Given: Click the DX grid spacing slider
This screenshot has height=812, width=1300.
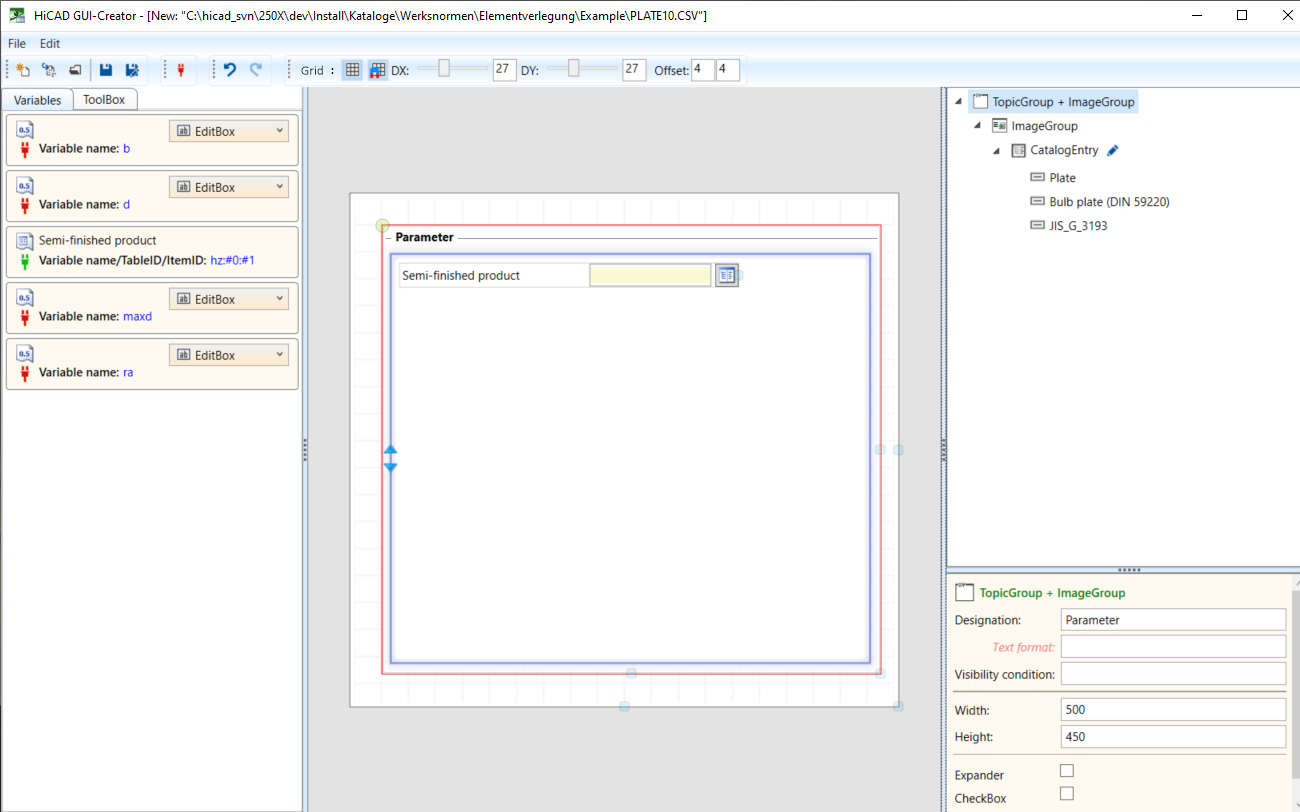Looking at the screenshot, I should coord(445,69).
